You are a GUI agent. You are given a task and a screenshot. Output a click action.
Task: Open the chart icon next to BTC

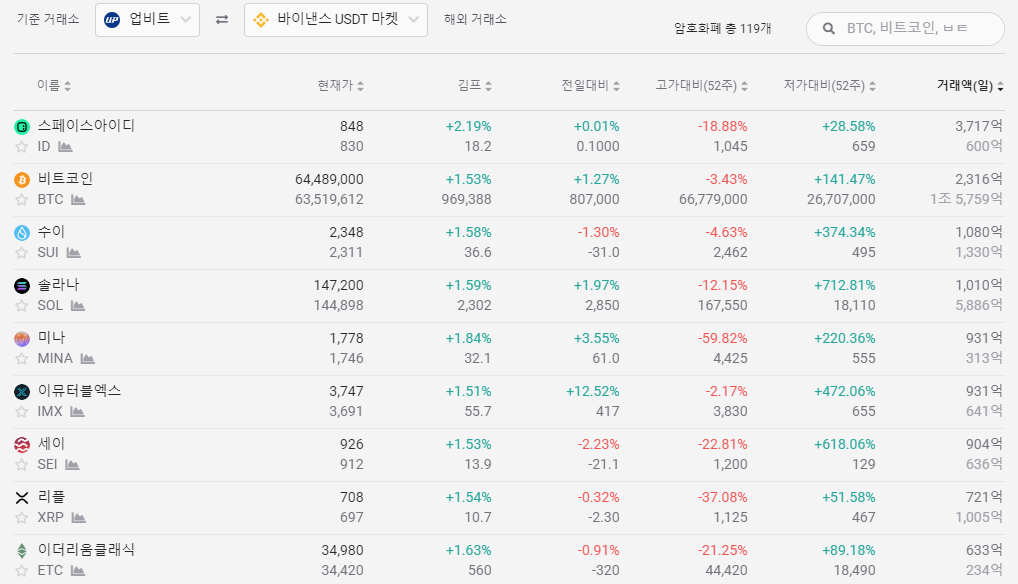78,200
